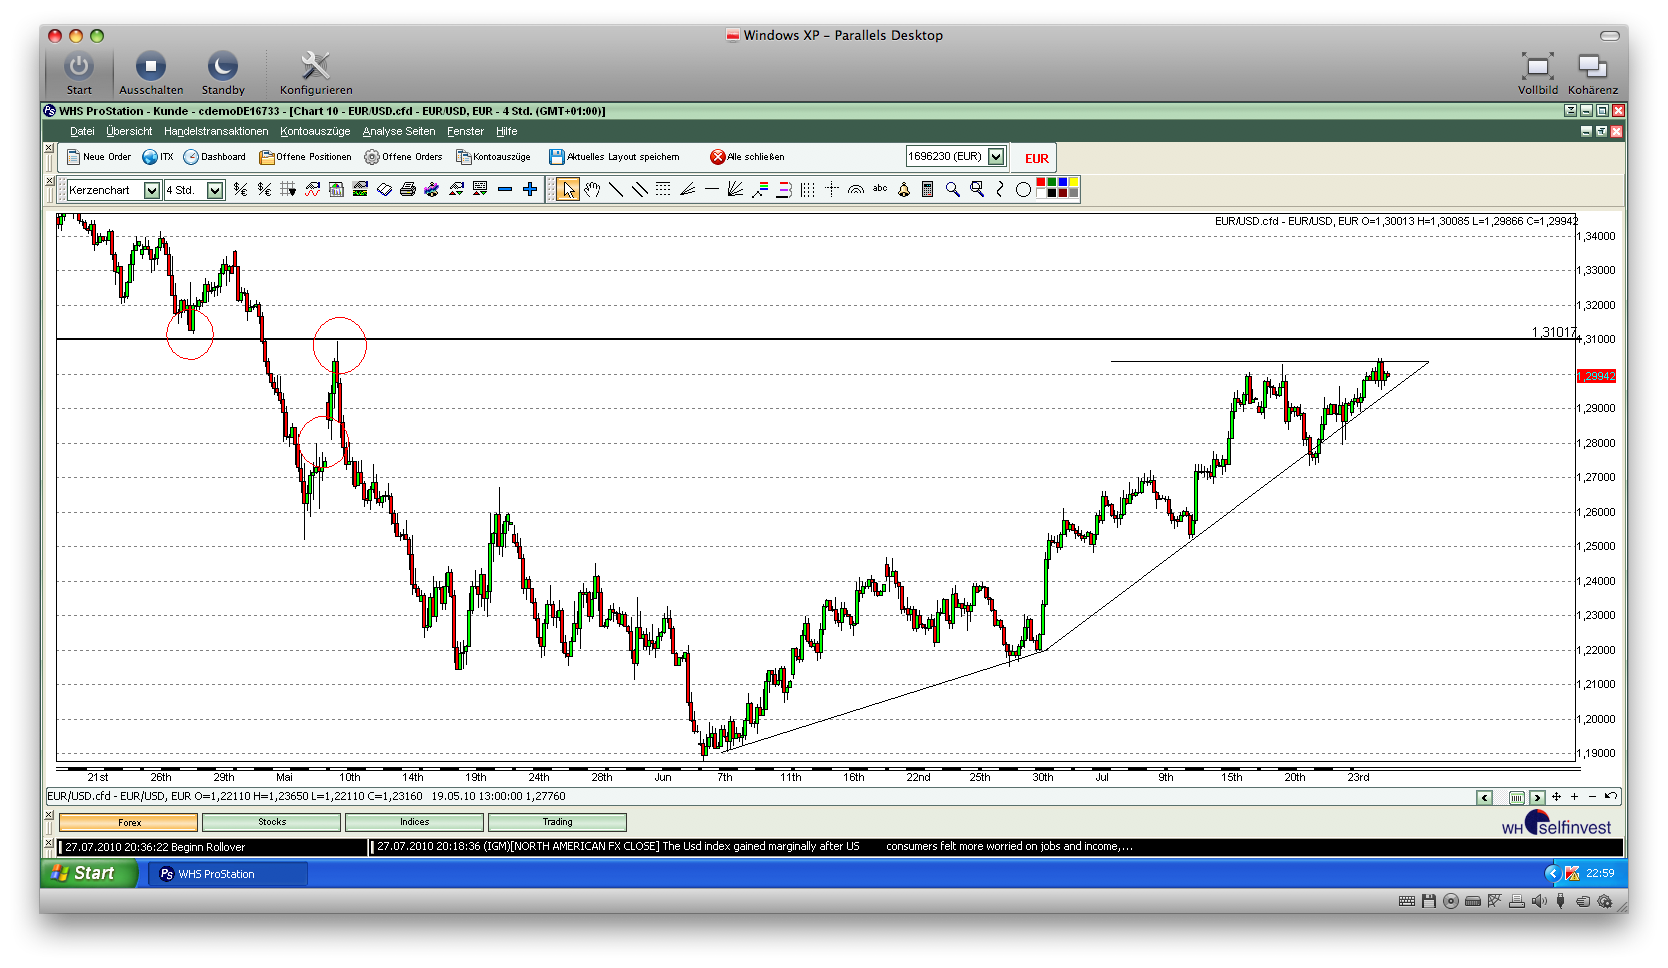
Task: Open the 1696230 (EUR) account dropdown
Action: tap(996, 157)
